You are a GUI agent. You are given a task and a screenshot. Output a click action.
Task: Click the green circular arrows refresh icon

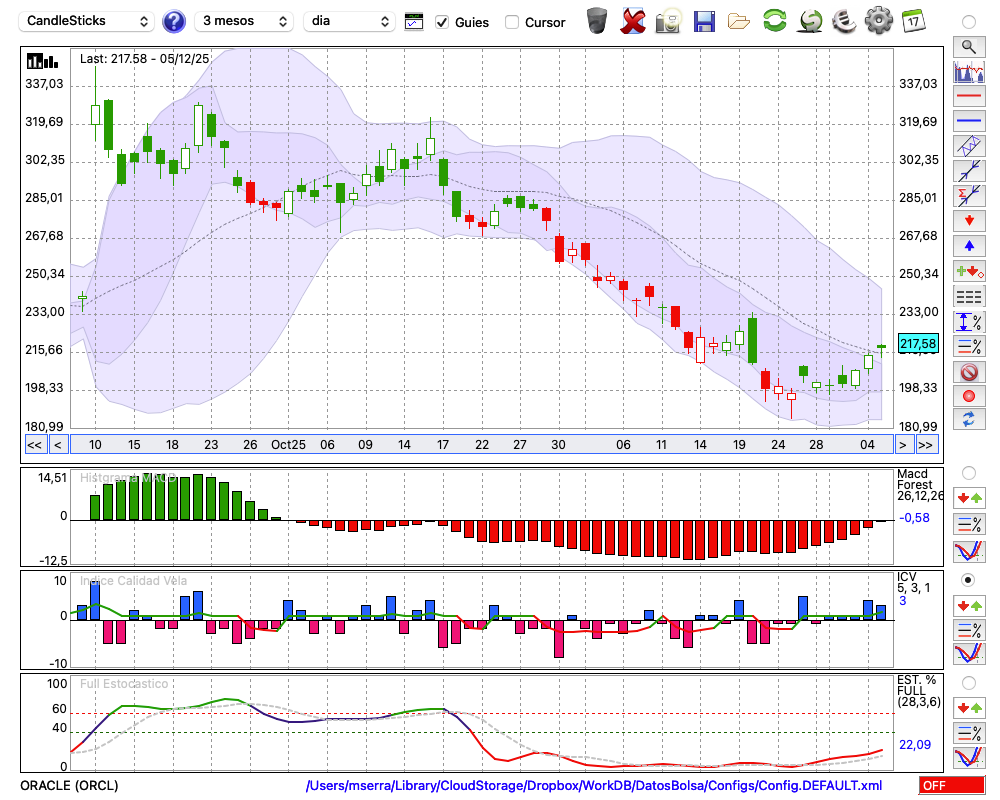[774, 21]
